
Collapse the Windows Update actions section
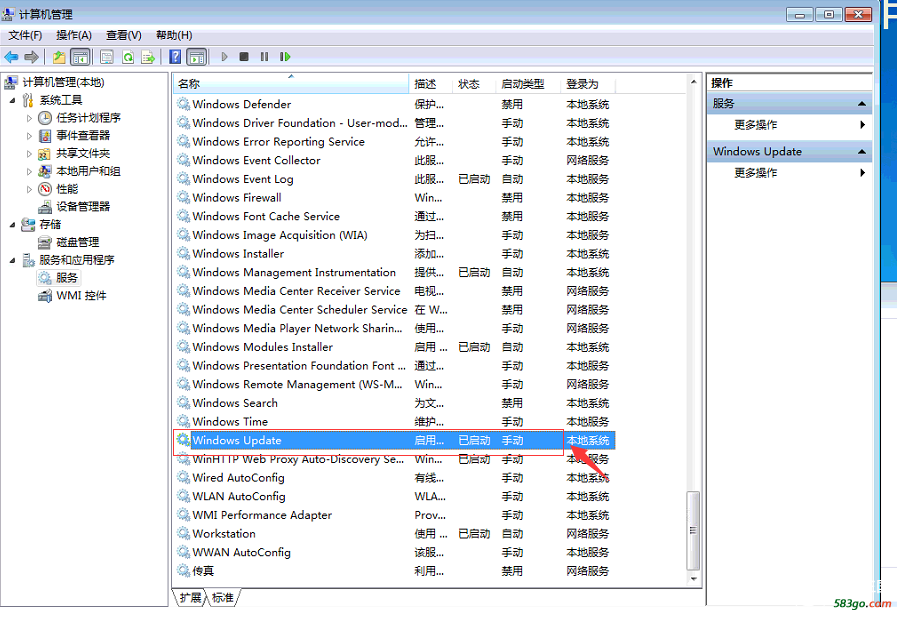862,152
